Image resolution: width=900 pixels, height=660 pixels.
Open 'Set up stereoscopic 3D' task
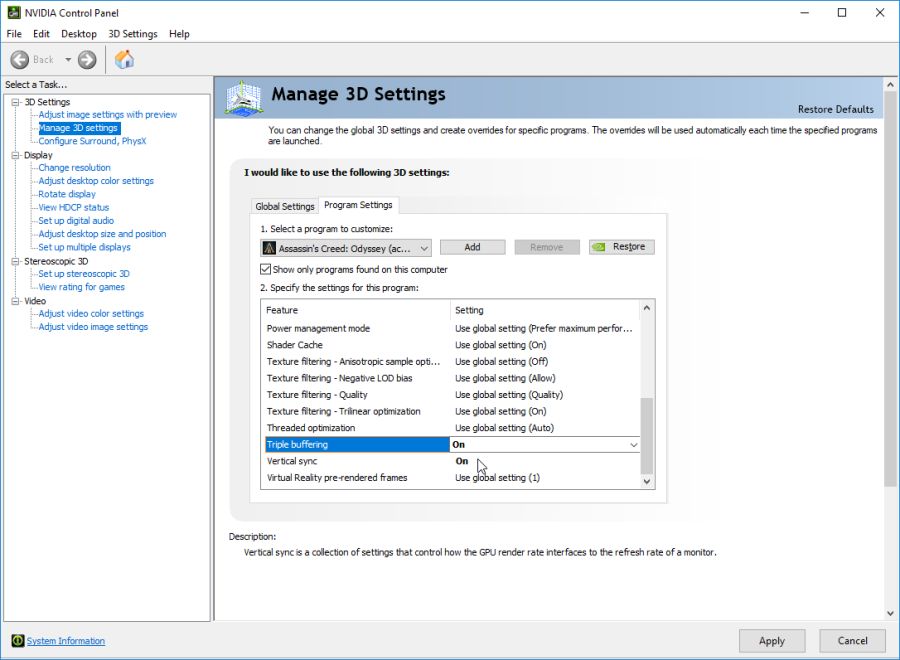point(84,274)
